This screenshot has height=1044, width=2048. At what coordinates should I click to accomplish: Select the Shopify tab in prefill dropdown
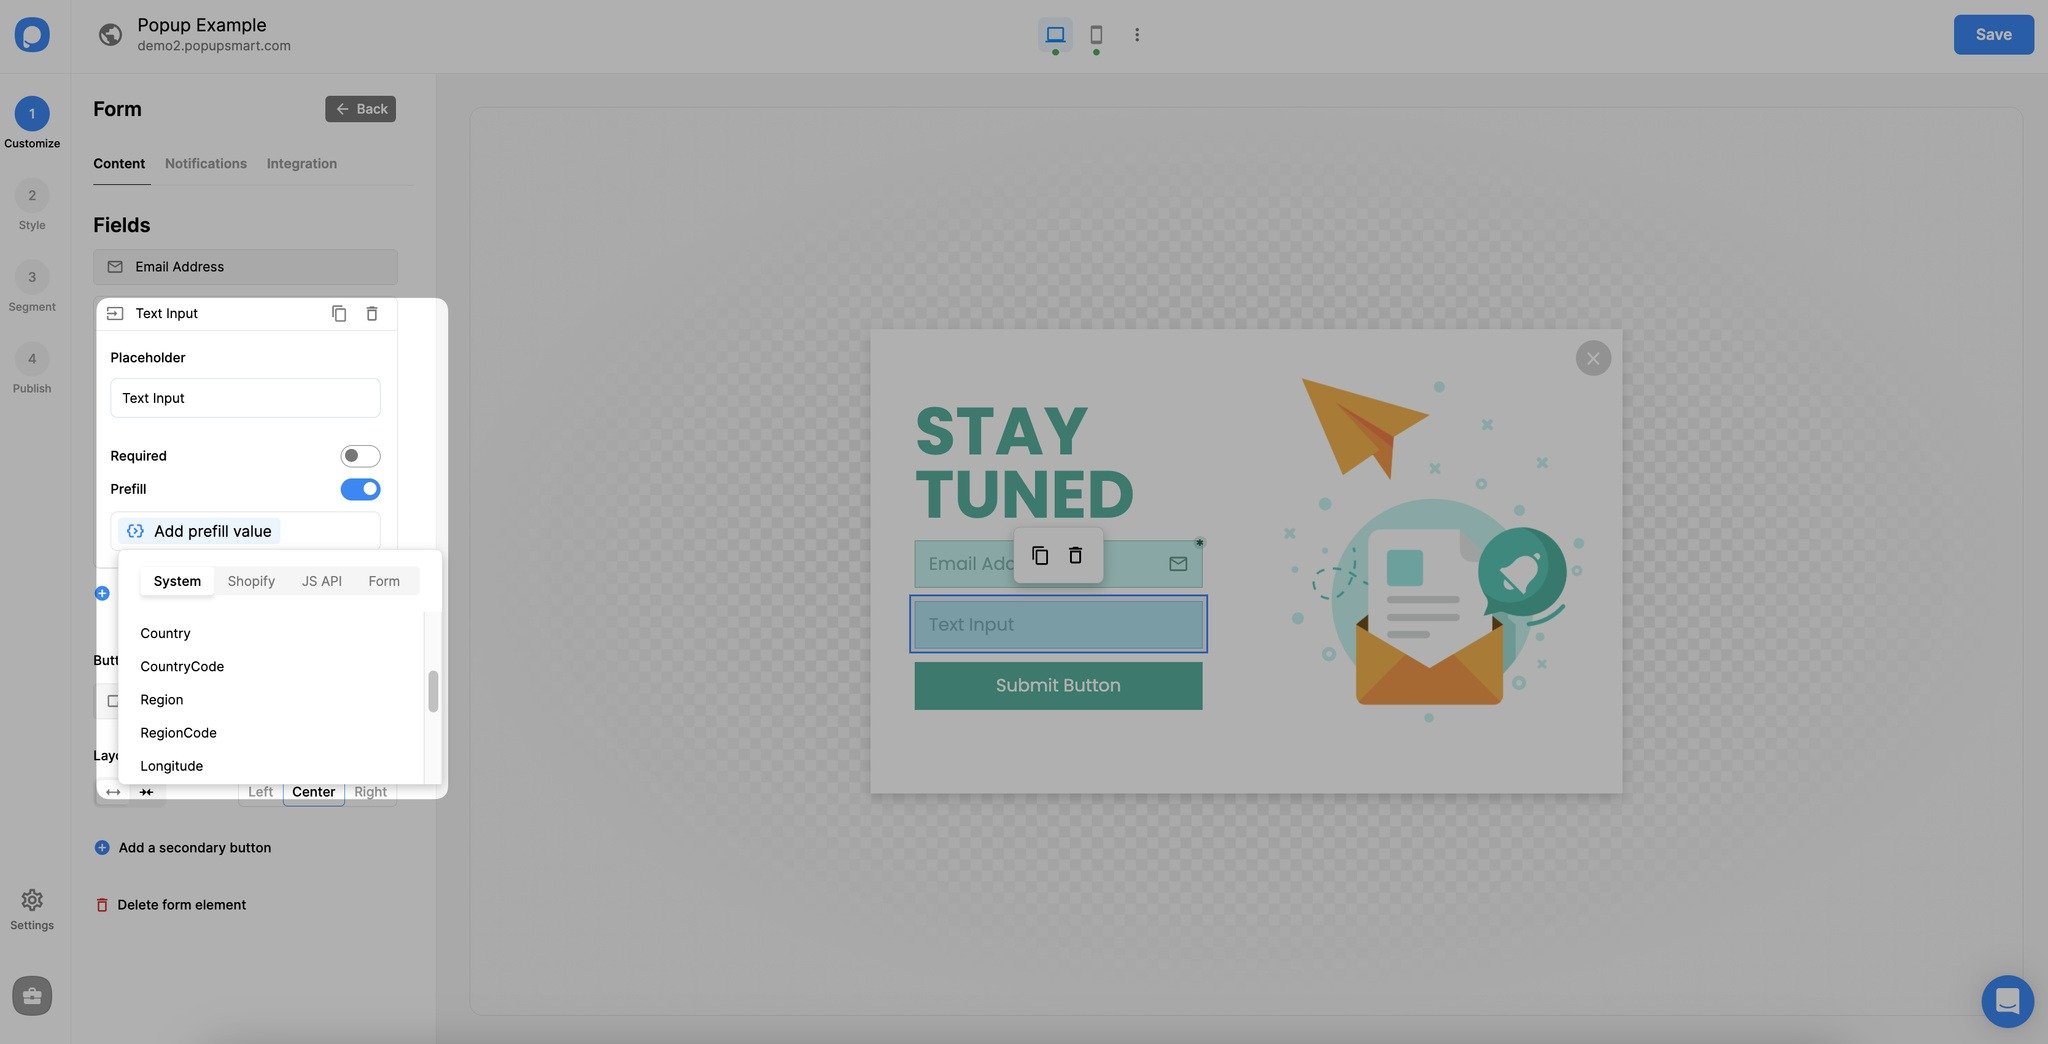pyautogui.click(x=251, y=581)
